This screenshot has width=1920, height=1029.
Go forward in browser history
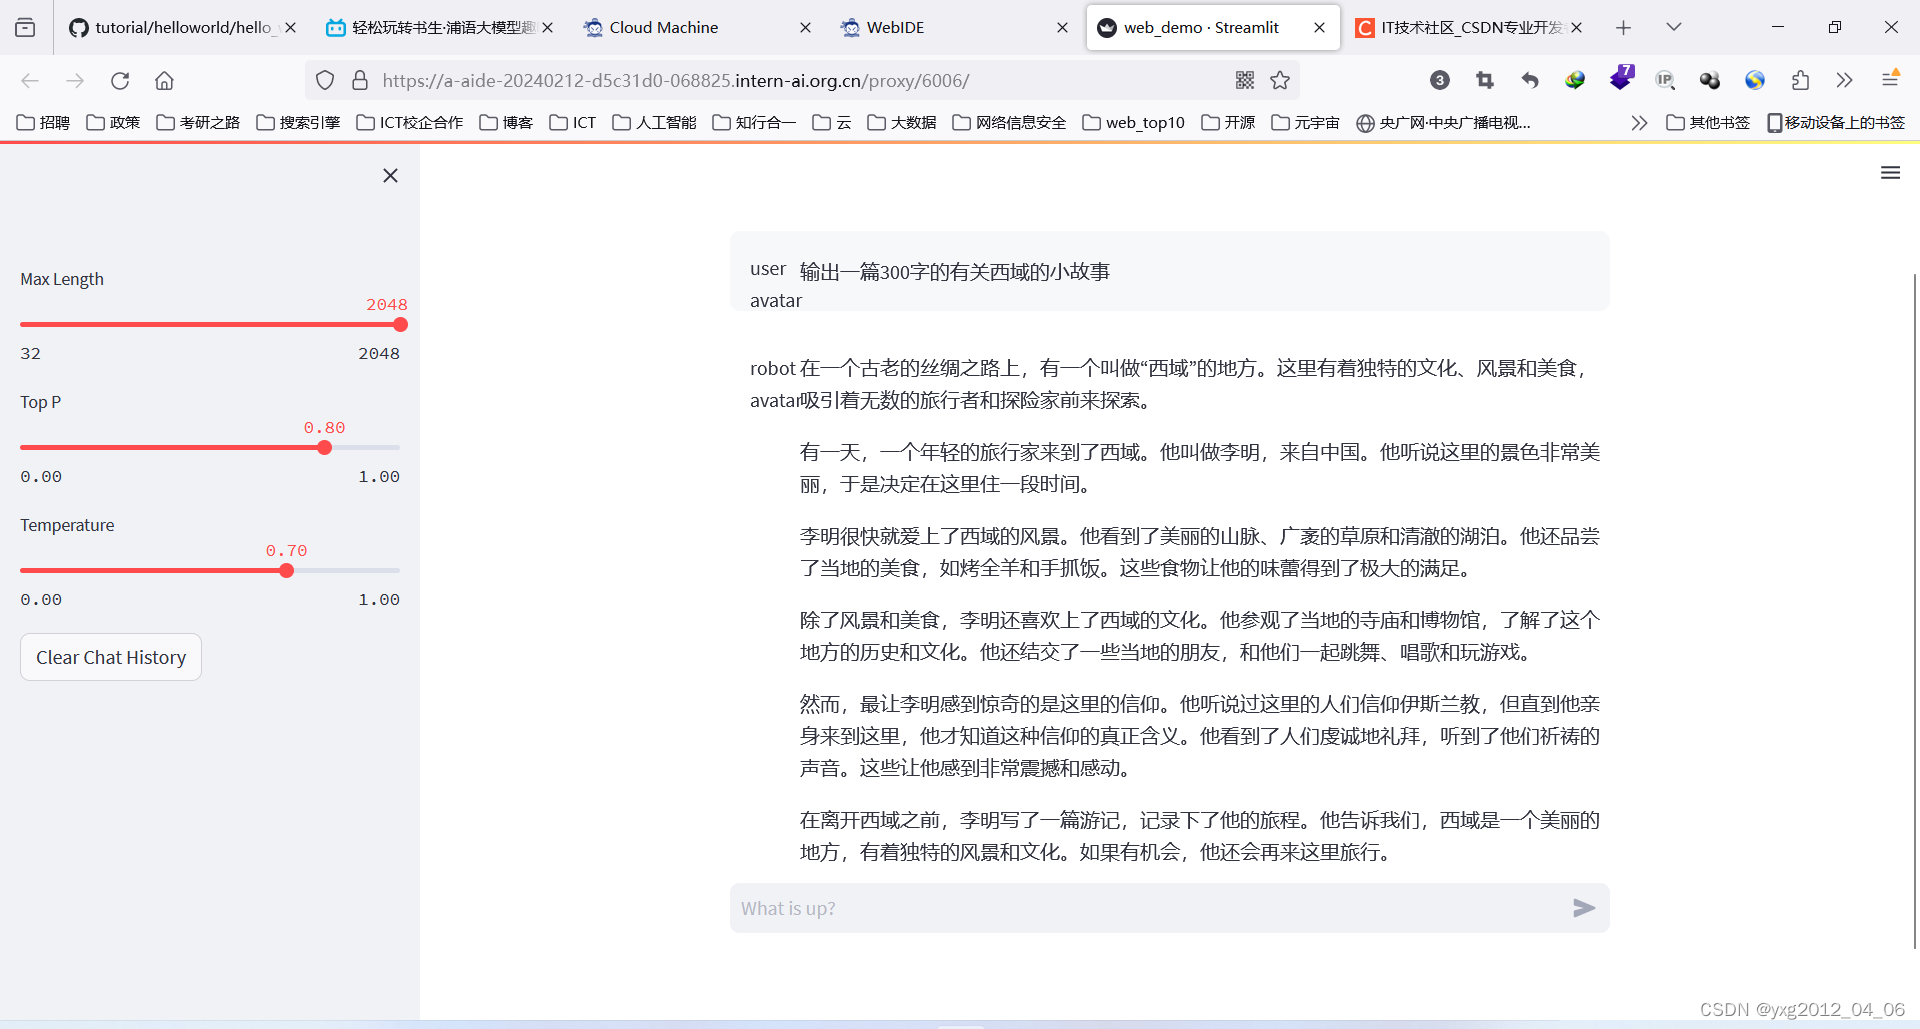pyautogui.click(x=75, y=81)
